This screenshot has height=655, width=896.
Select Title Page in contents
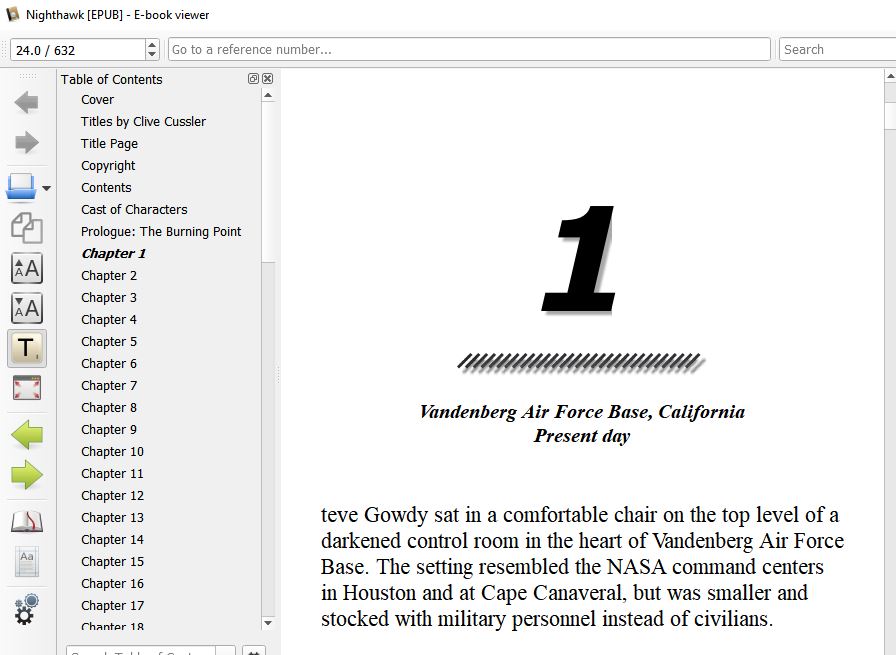point(109,143)
